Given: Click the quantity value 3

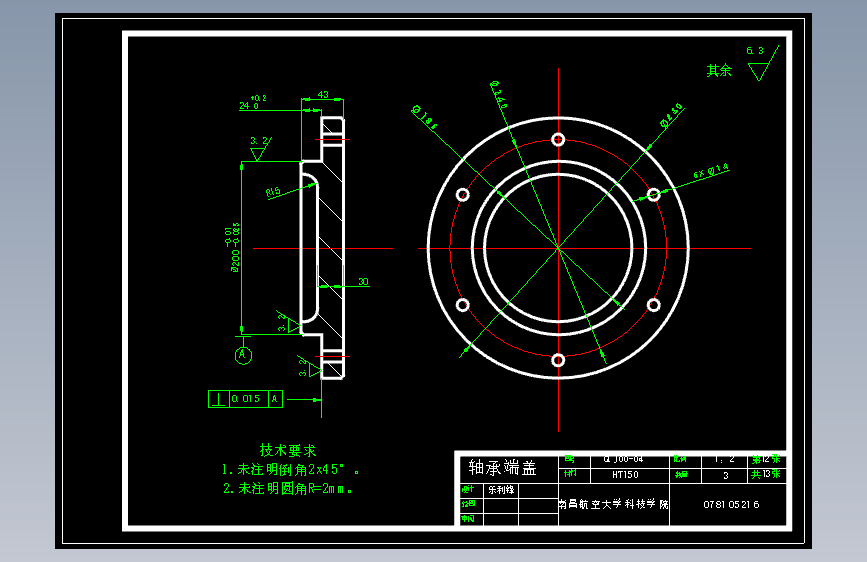Looking at the screenshot, I should pos(726,476).
